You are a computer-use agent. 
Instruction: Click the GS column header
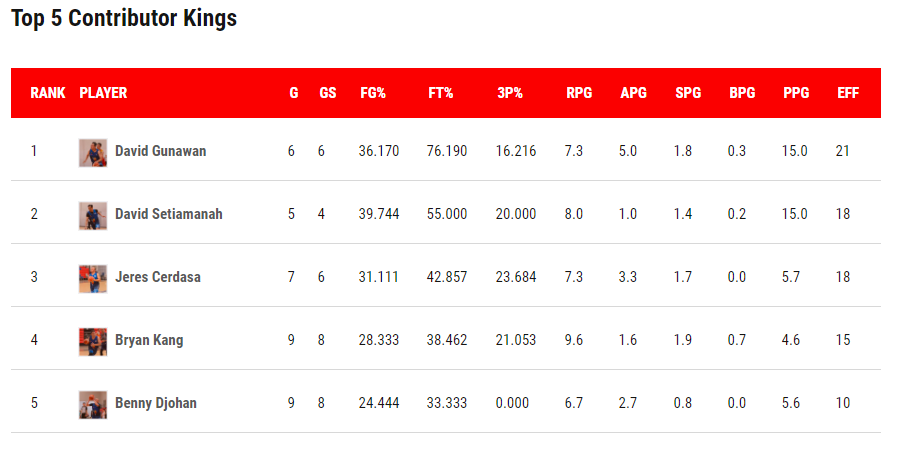[327, 93]
